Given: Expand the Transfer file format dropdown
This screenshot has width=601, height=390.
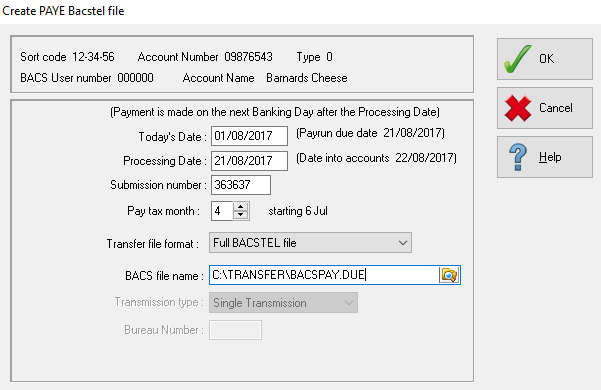Looking at the screenshot, I should (402, 243).
